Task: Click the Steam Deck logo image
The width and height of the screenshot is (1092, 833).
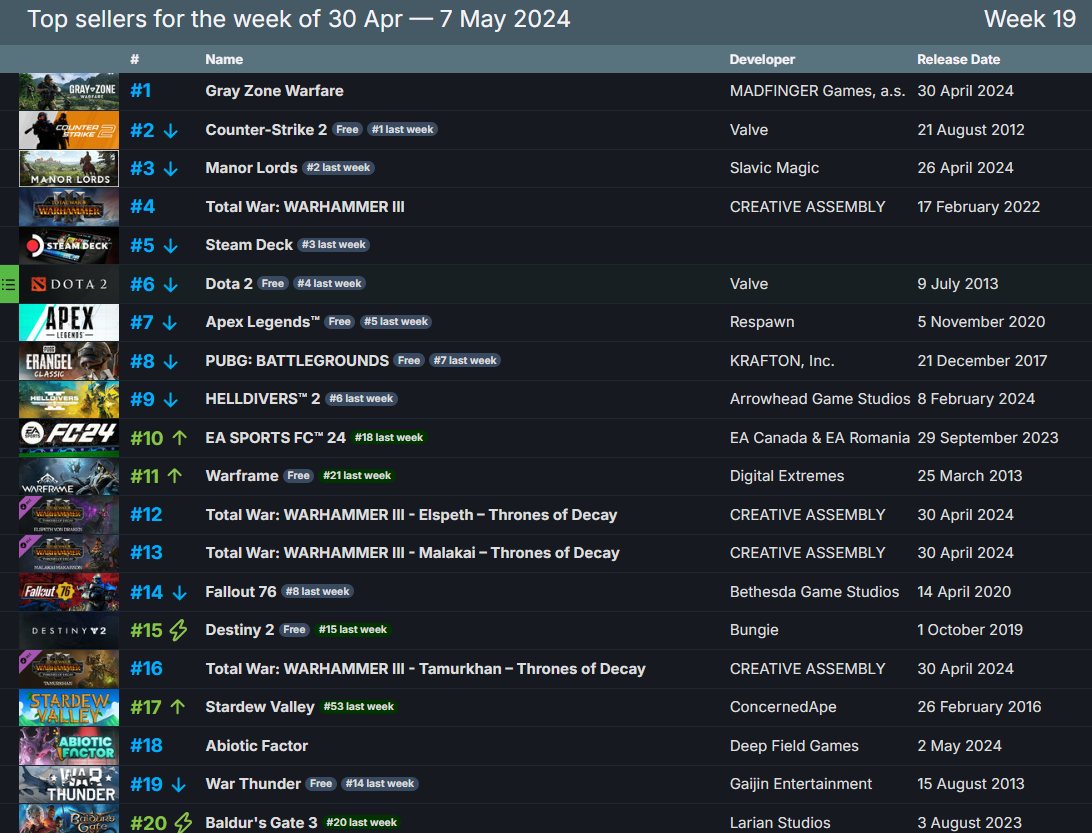Action: pyautogui.click(x=68, y=245)
